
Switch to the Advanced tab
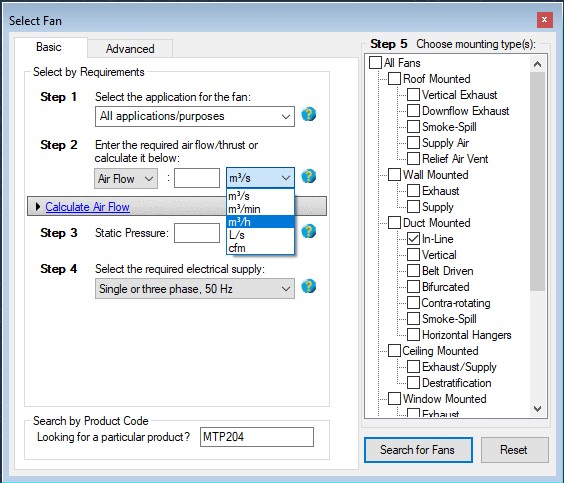[130, 49]
